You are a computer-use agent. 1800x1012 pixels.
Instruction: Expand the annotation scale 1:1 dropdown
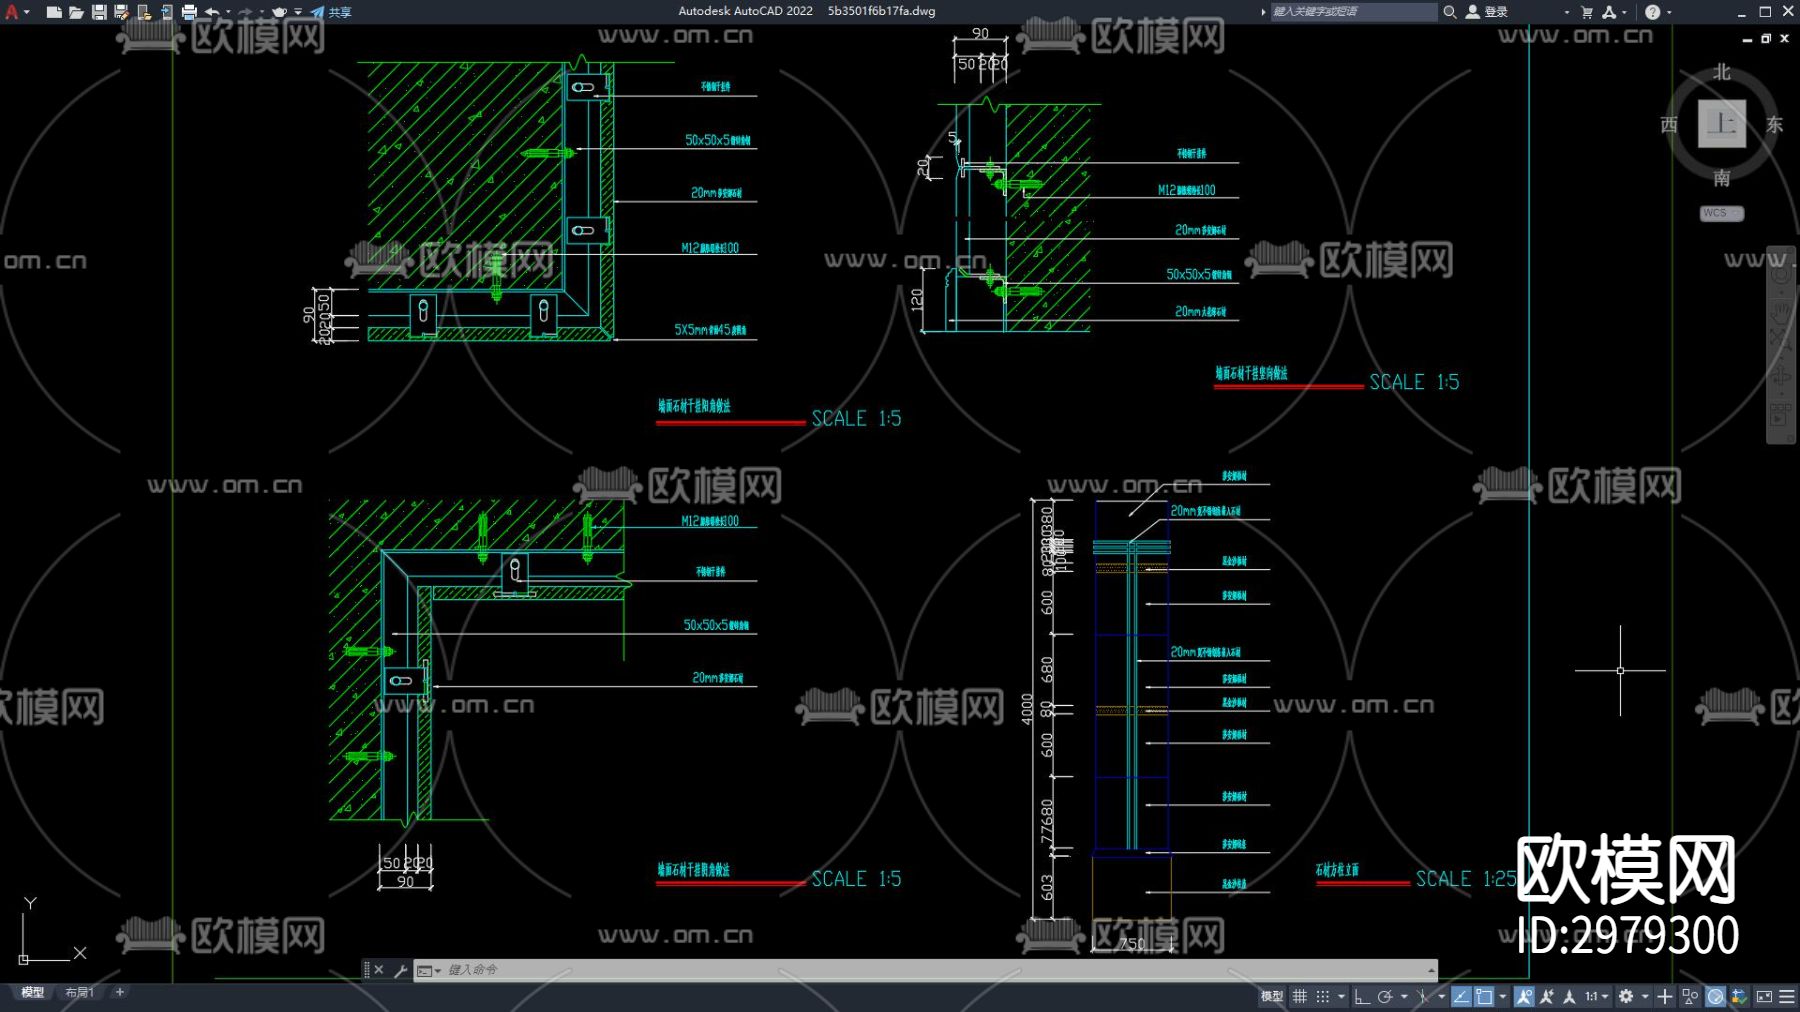[x=1597, y=996]
